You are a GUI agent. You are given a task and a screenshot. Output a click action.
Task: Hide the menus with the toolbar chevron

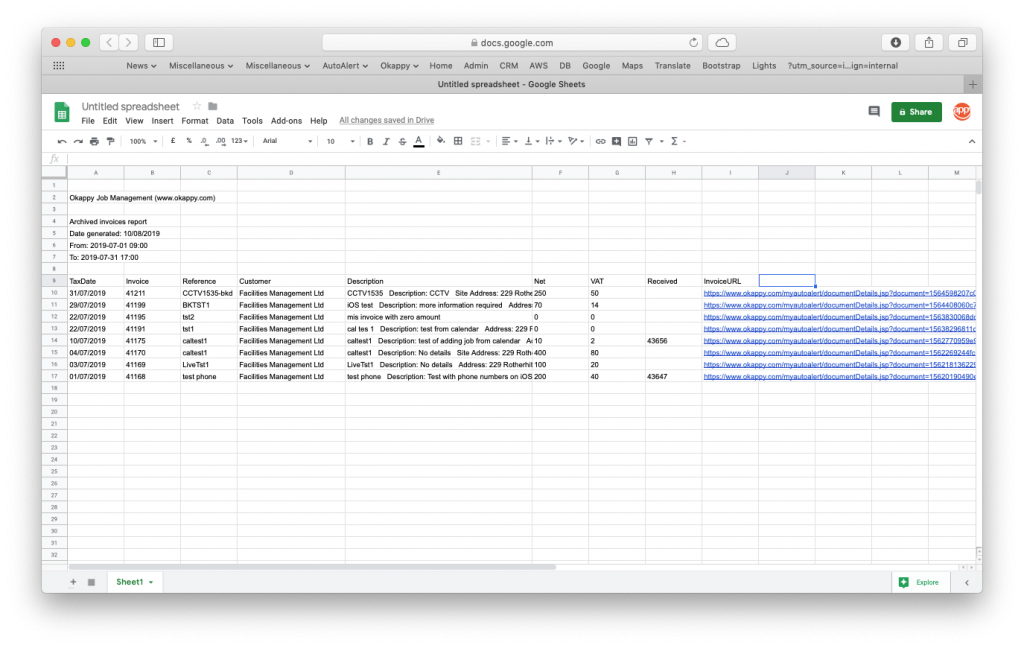coord(972,141)
